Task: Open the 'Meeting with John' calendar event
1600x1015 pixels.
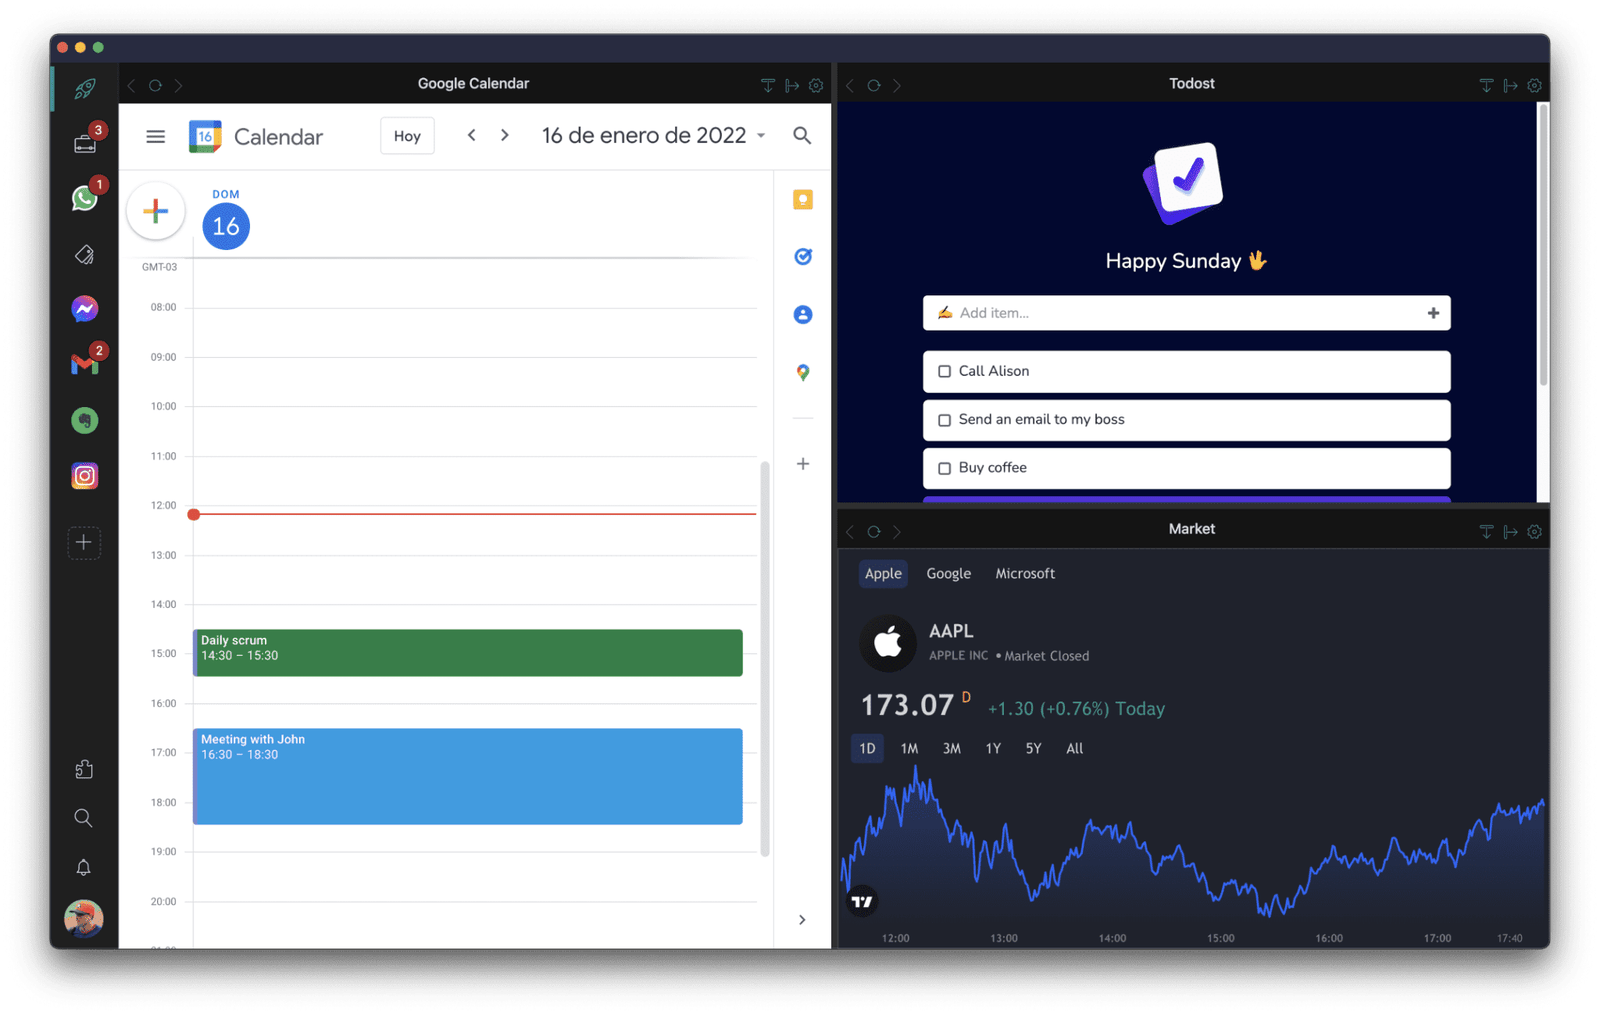Action: (466, 777)
